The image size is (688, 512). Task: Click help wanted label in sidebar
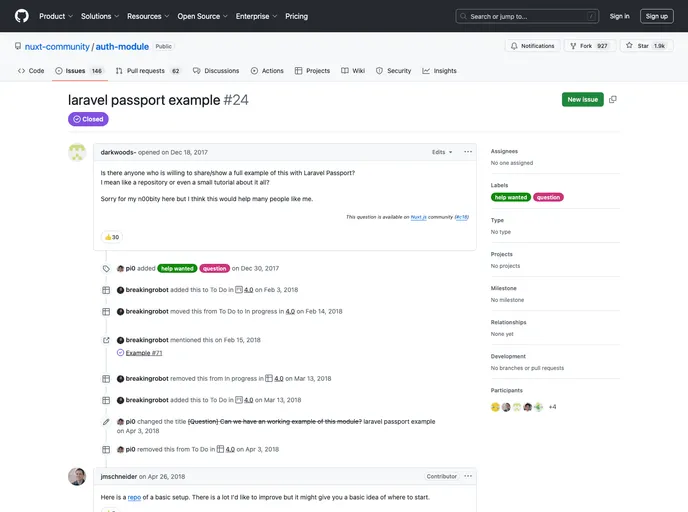(x=511, y=197)
